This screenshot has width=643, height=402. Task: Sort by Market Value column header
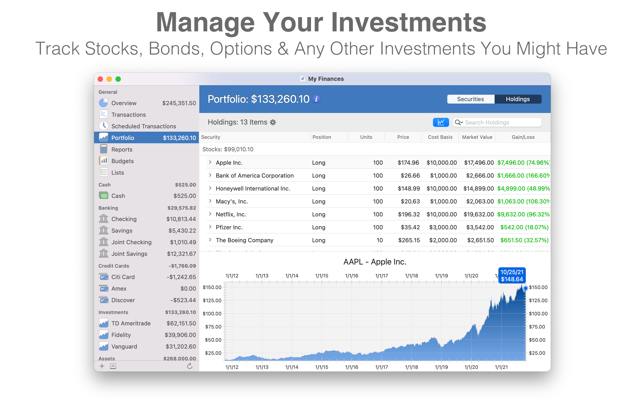click(x=477, y=137)
